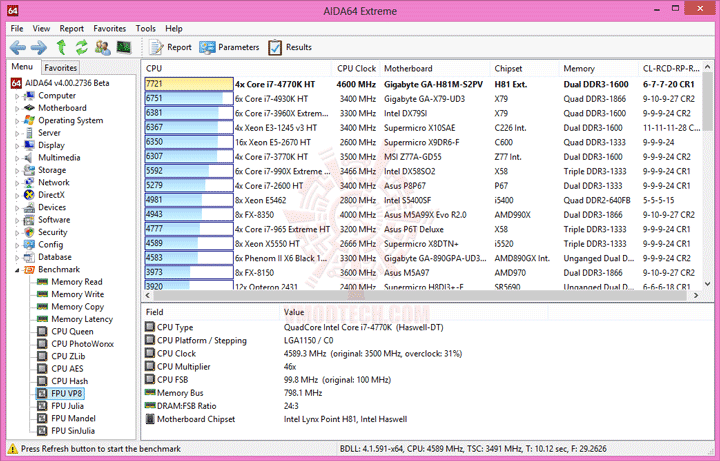Expand the Motherboard tree node
The image size is (720, 461).
(x=17, y=108)
